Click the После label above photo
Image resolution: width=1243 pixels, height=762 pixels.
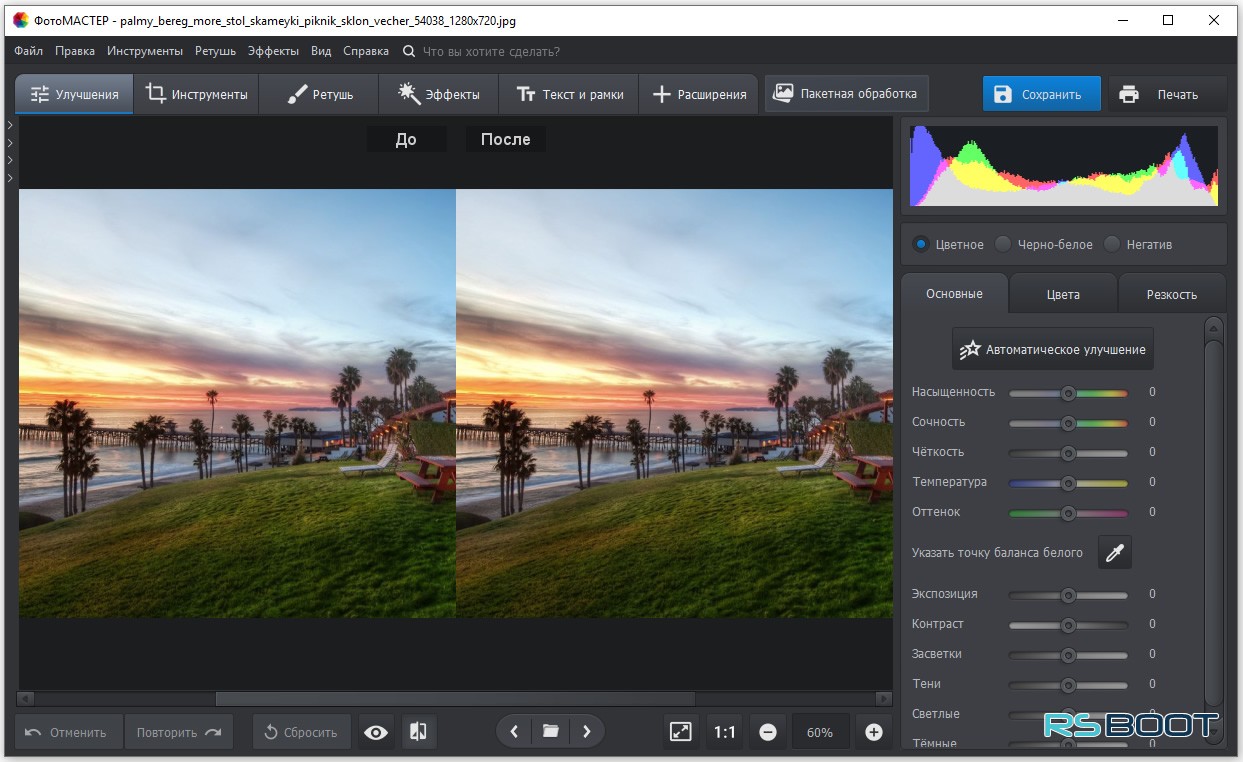(x=505, y=139)
